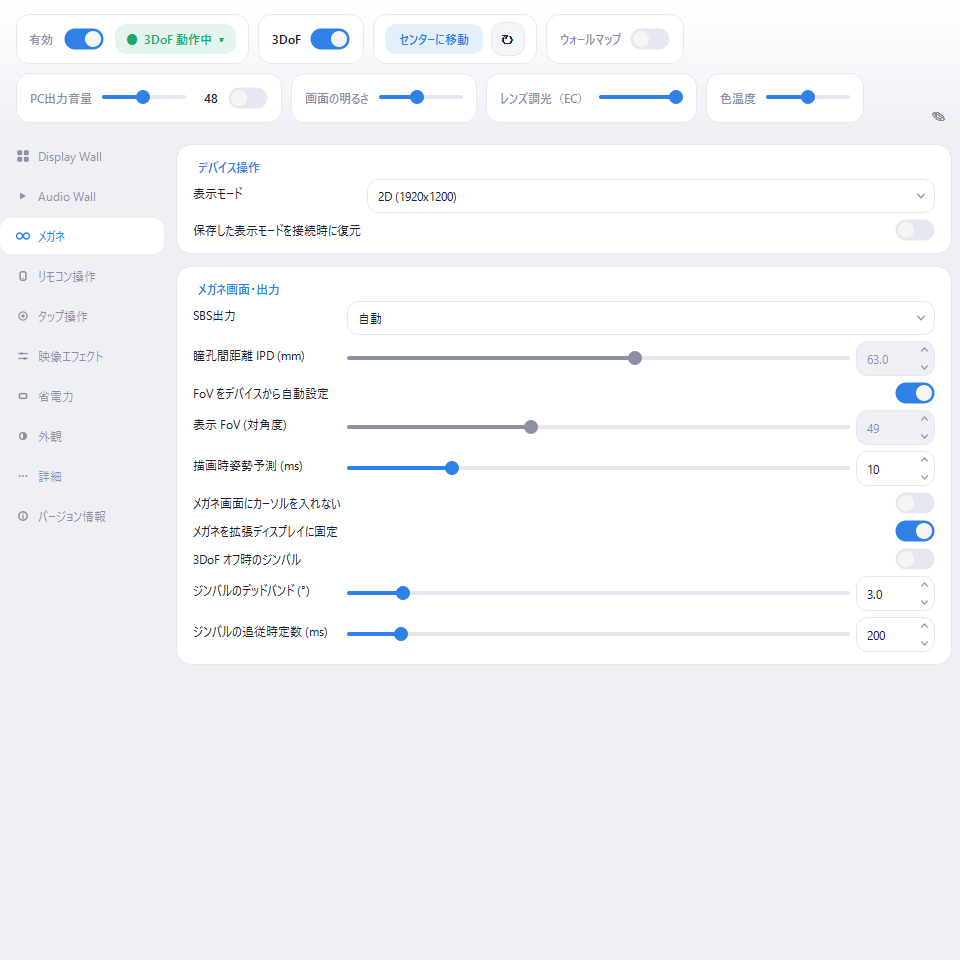Open the 3DoF 動作中 status dropdown
960x960 pixels.
pos(176,39)
